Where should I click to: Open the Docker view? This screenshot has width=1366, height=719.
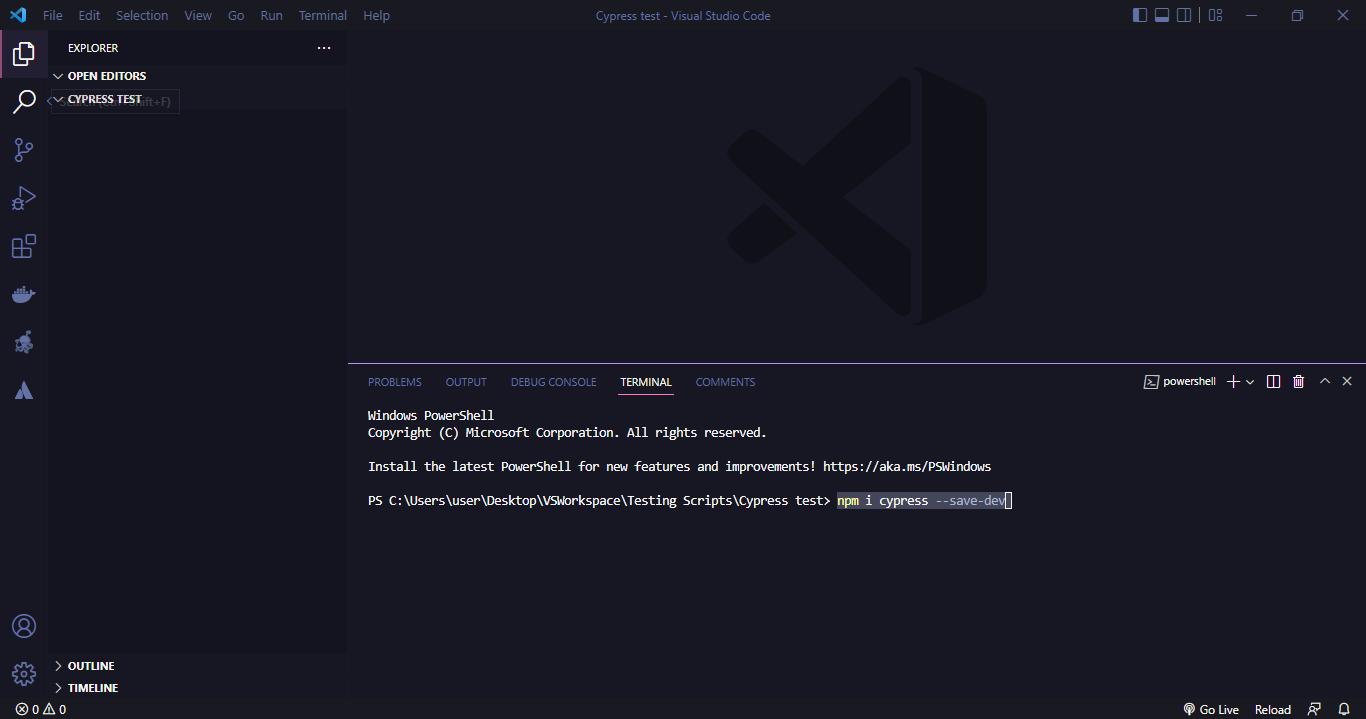(x=24, y=294)
